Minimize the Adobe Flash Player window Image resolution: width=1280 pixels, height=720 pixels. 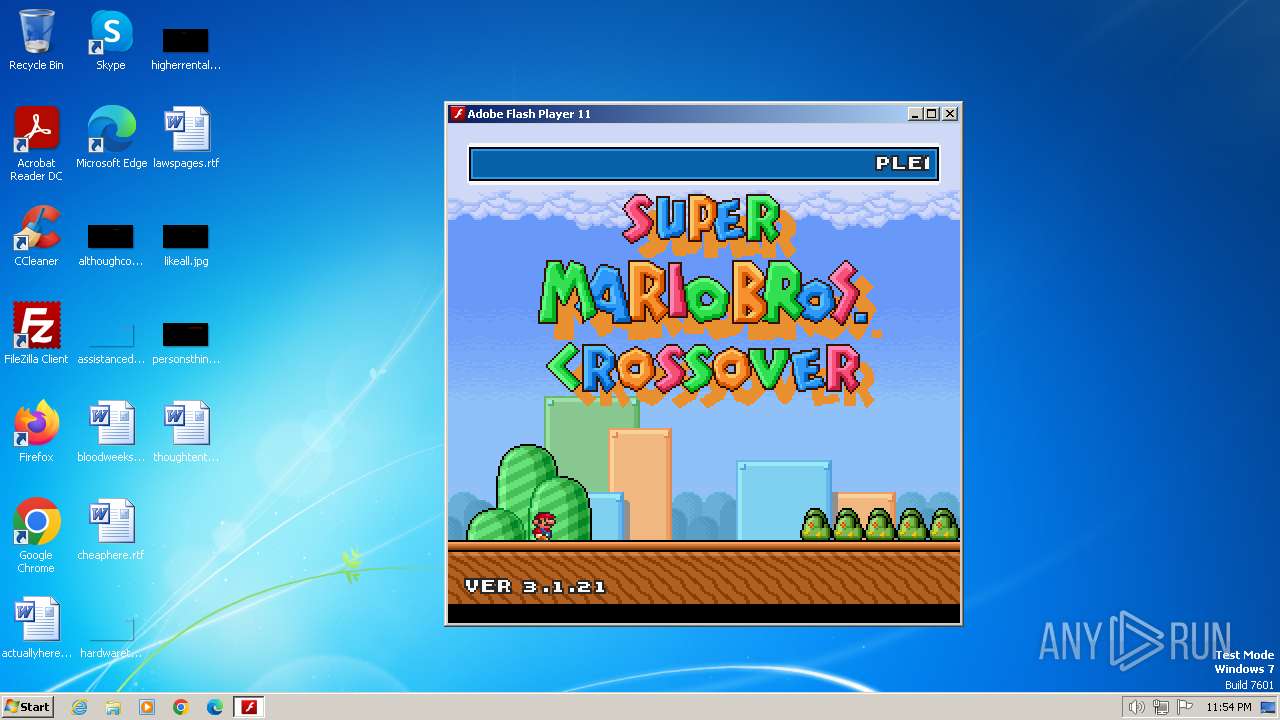[914, 114]
